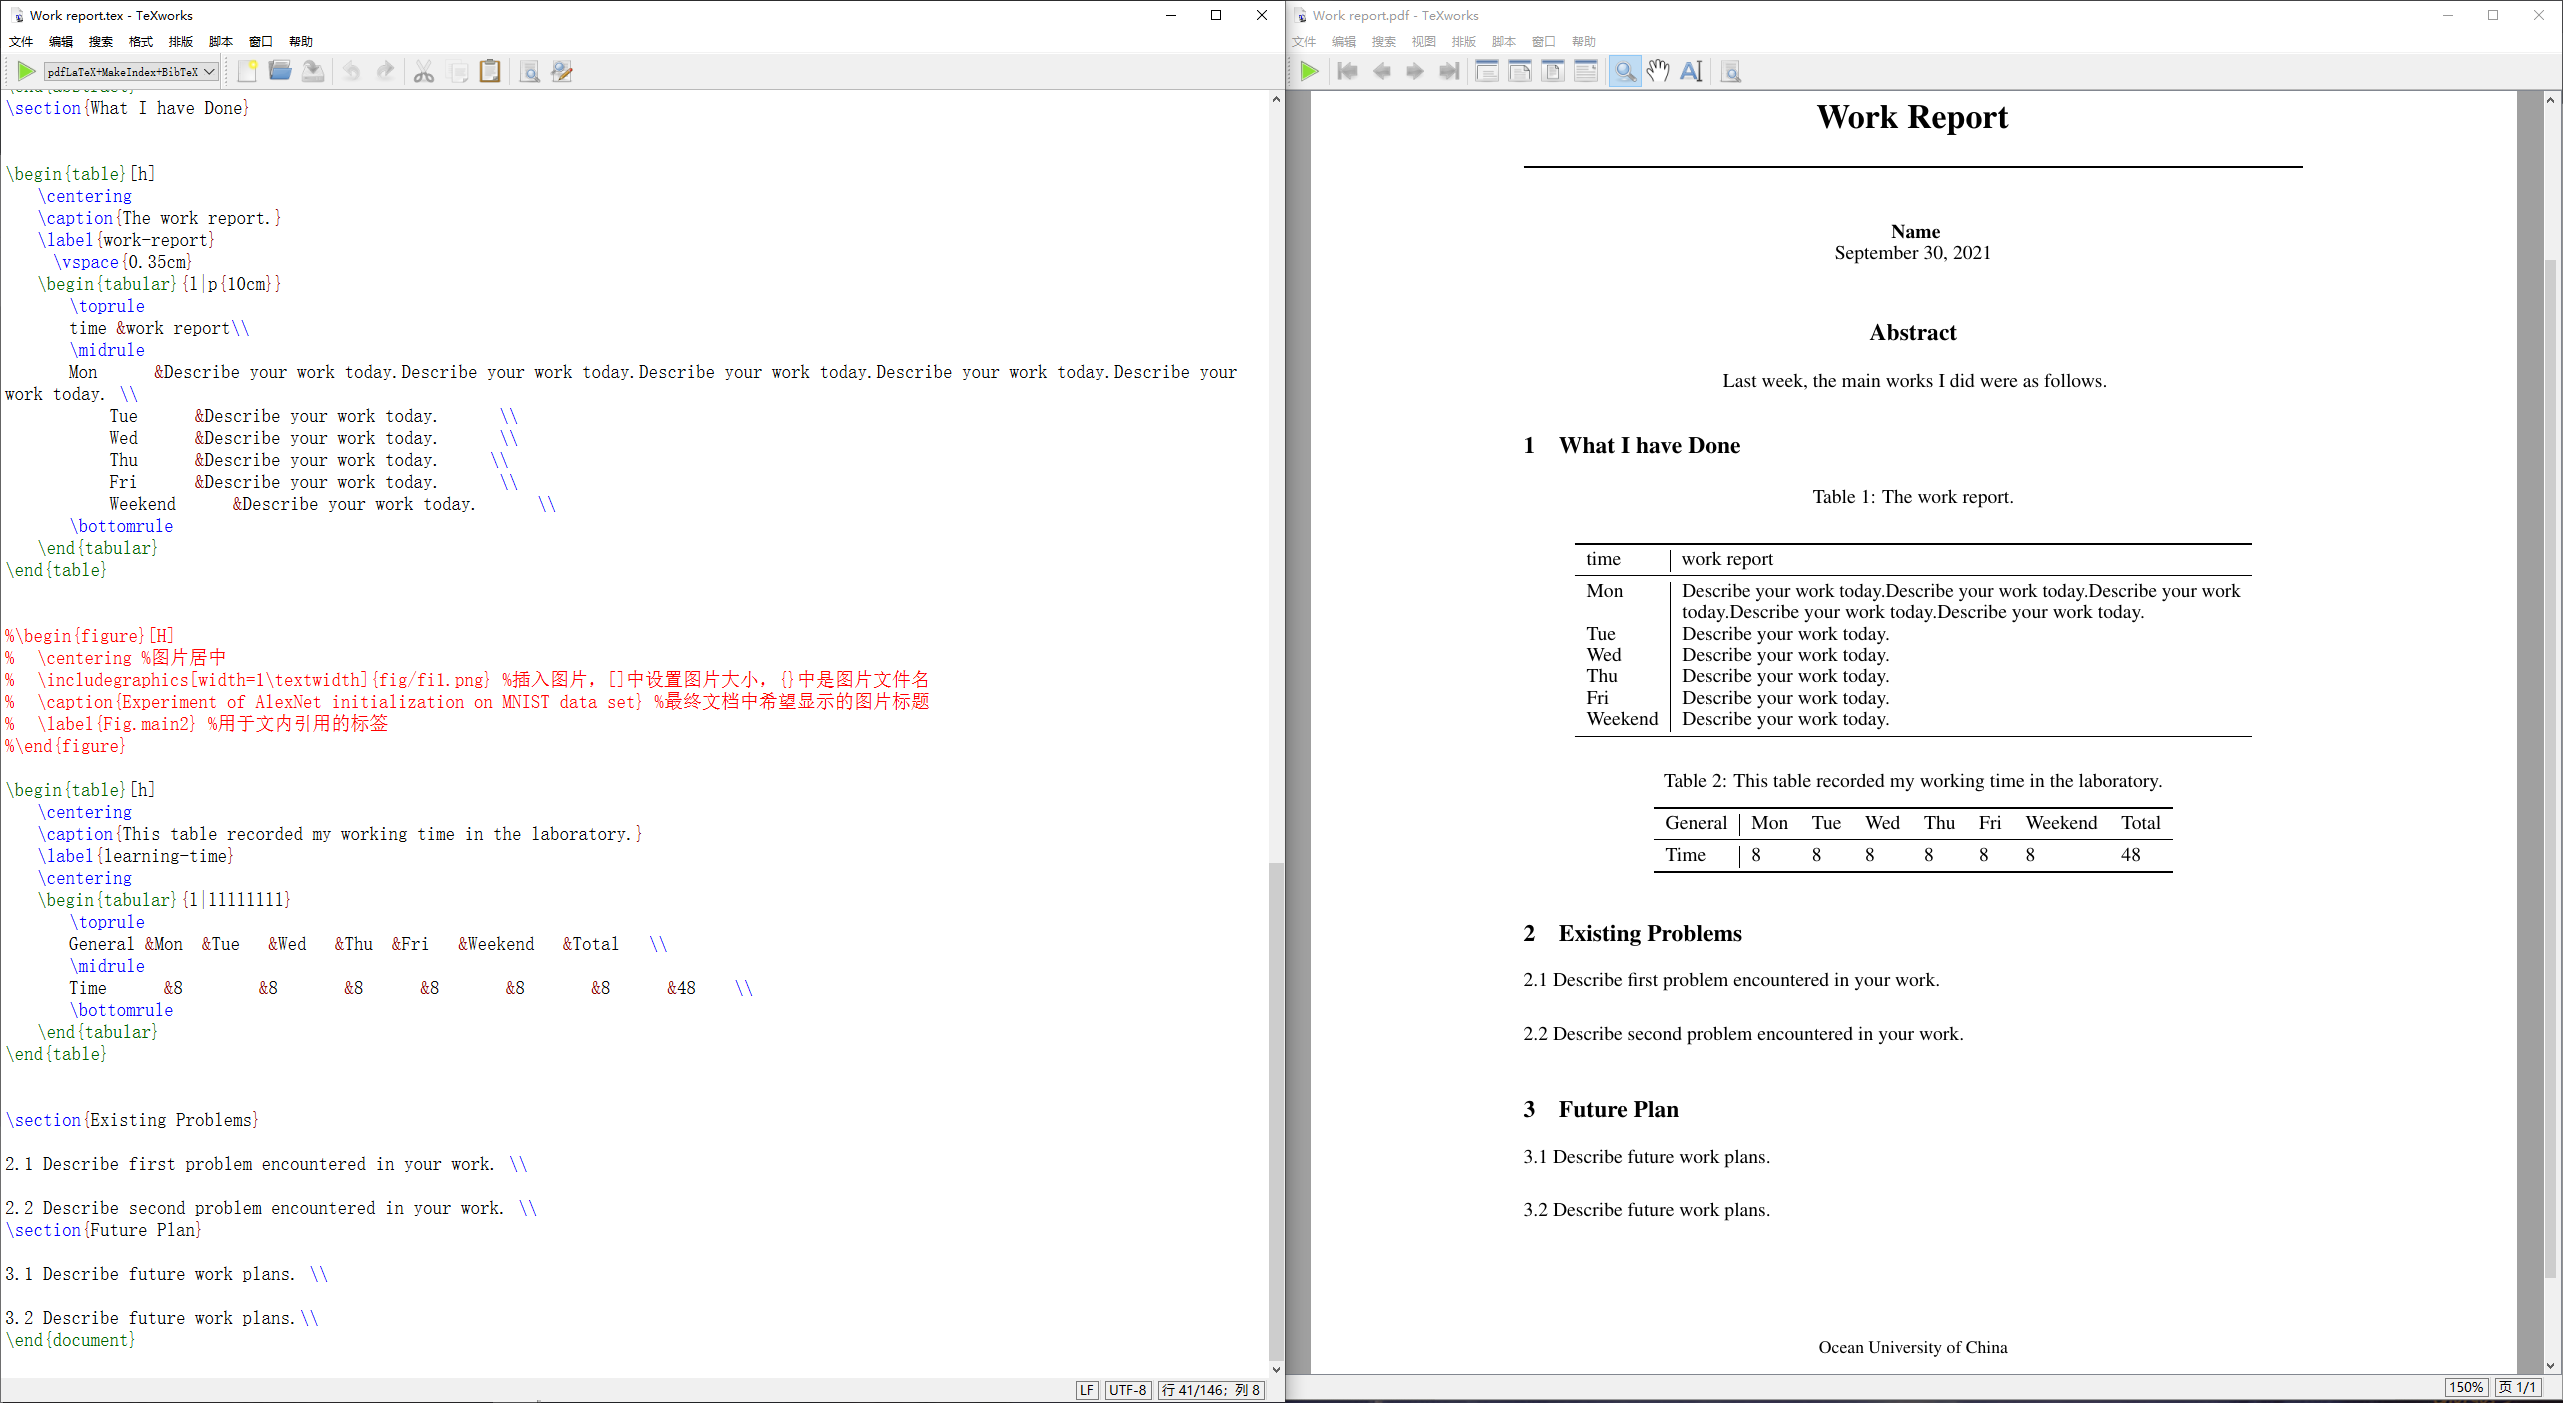The width and height of the screenshot is (2563, 1403).
Task: Toggle the magnify tool in PDF viewer
Action: (x=1625, y=71)
